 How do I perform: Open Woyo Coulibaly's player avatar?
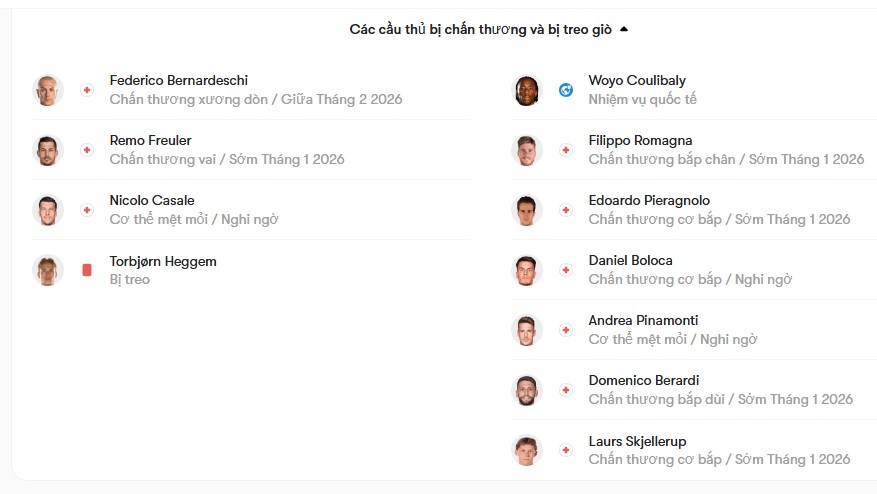tap(527, 90)
